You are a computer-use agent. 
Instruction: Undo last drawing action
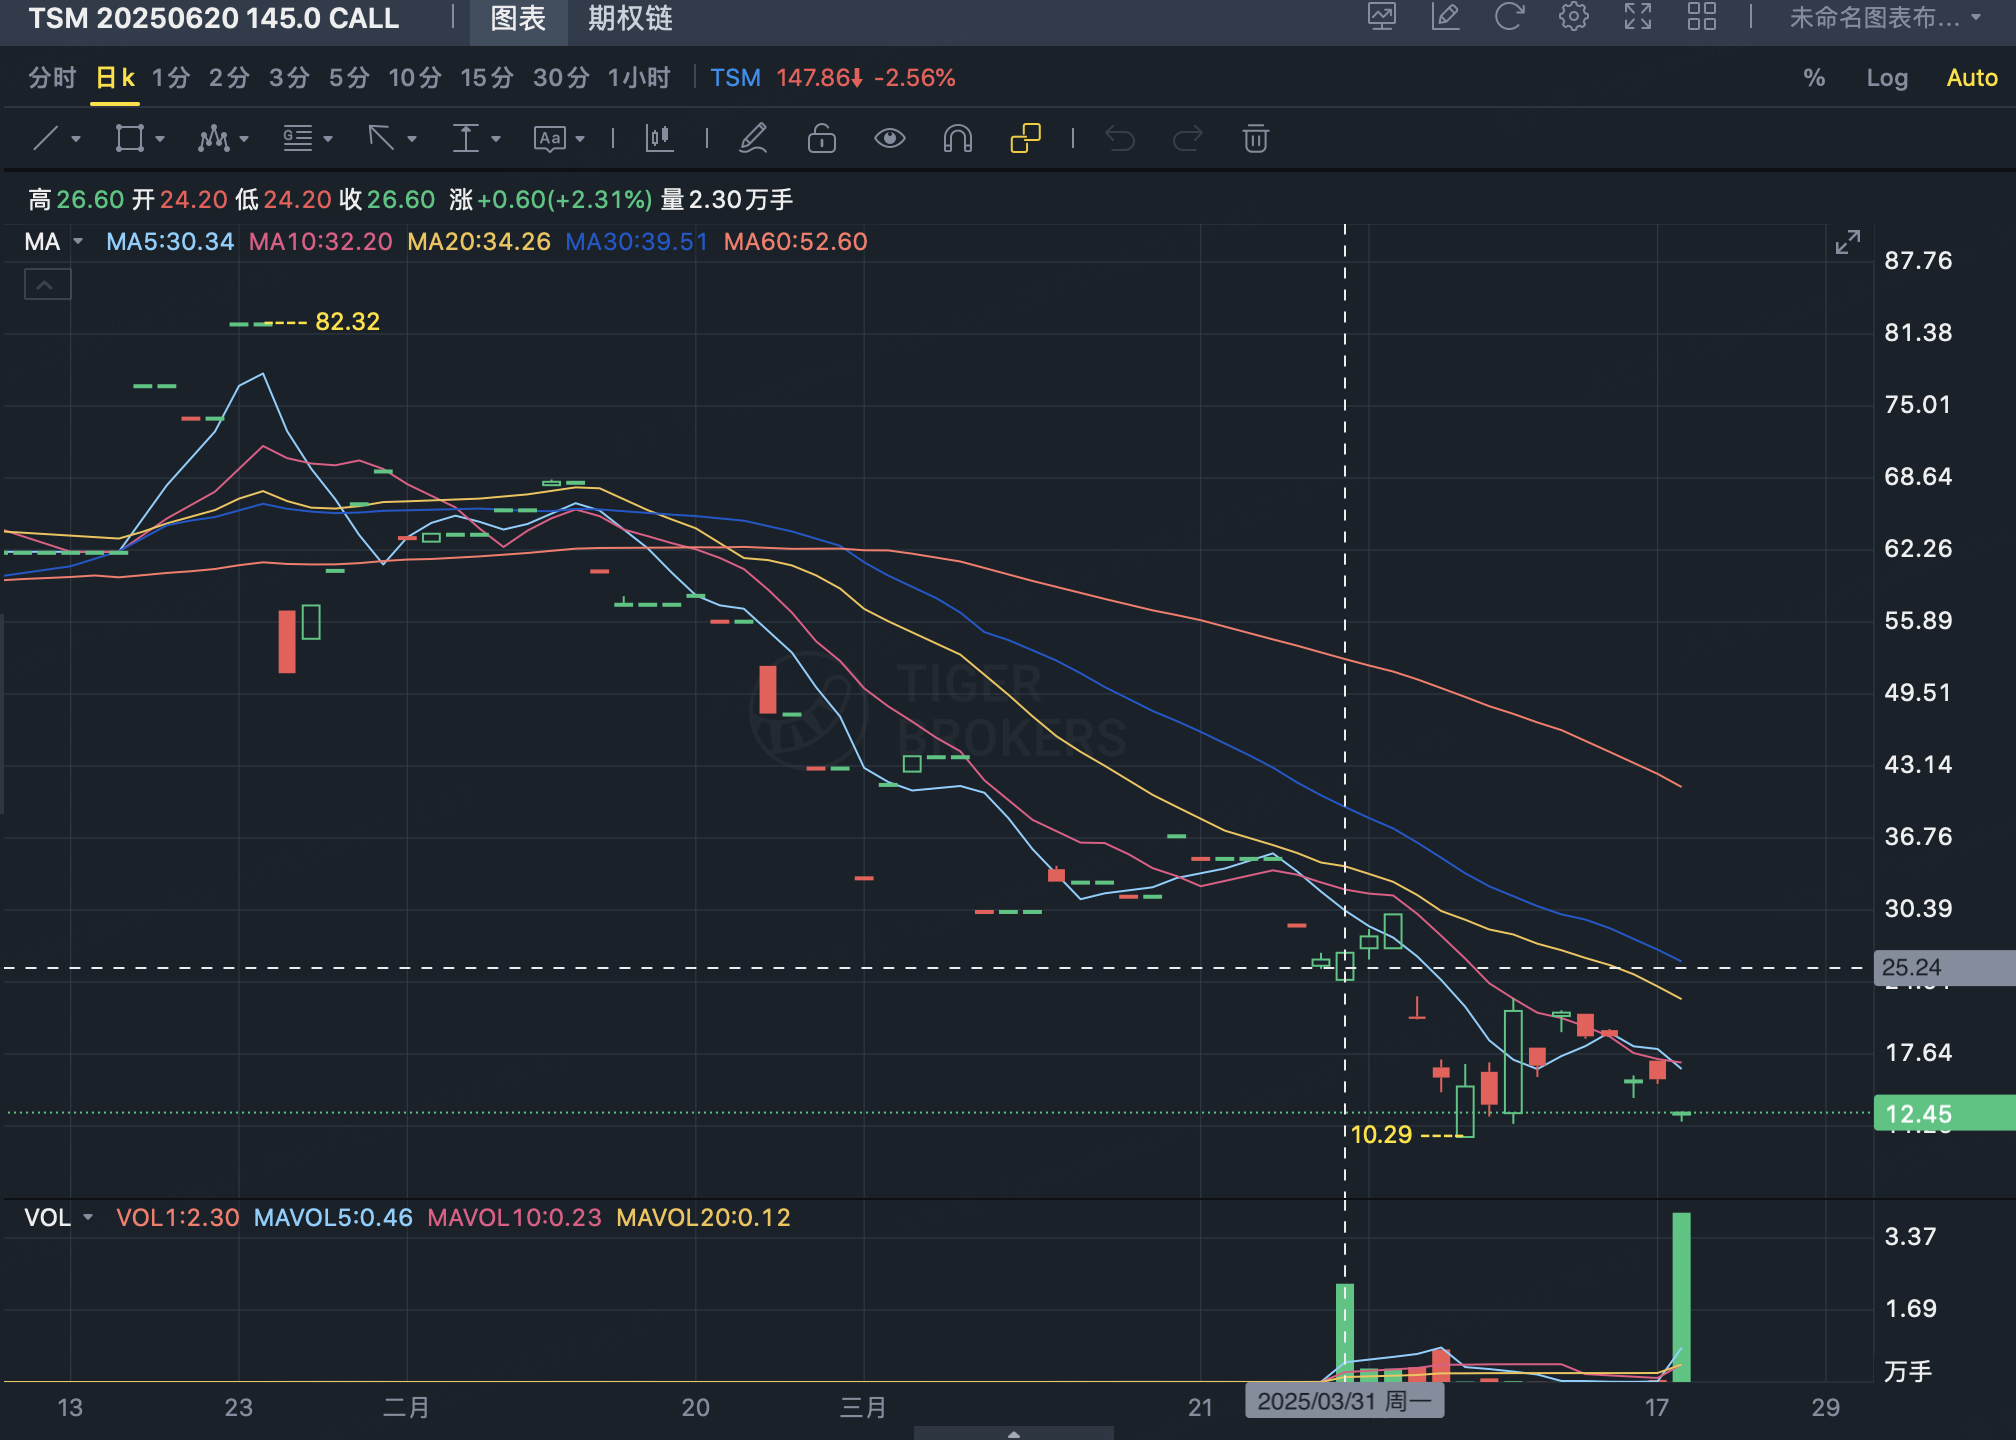pos(1120,138)
